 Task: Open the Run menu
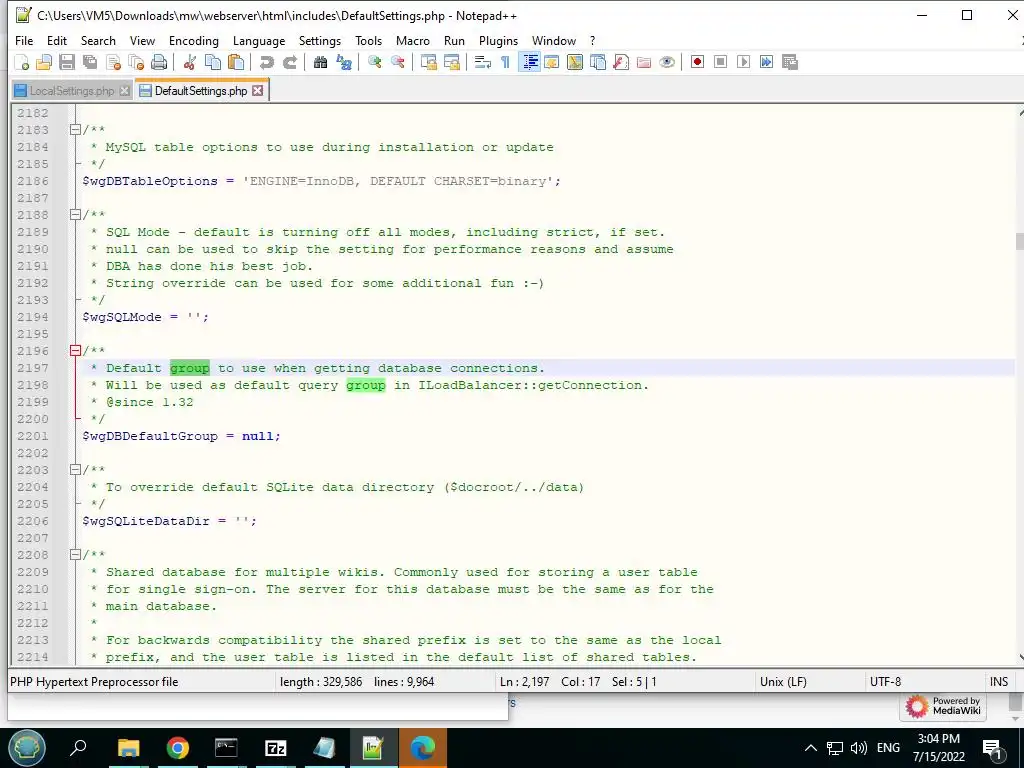tap(455, 40)
